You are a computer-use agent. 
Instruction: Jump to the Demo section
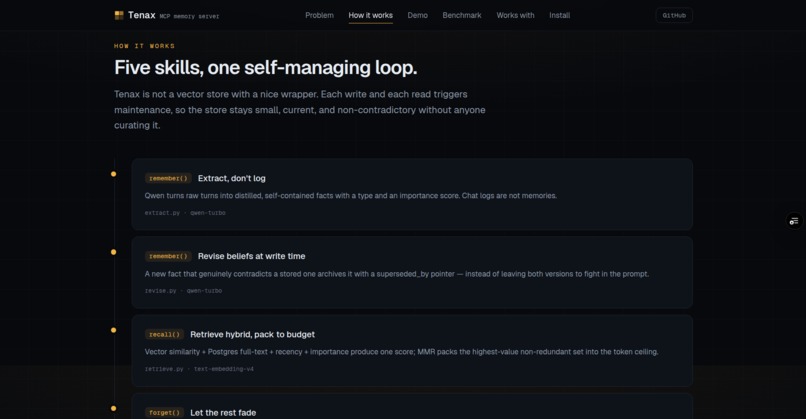coord(417,15)
